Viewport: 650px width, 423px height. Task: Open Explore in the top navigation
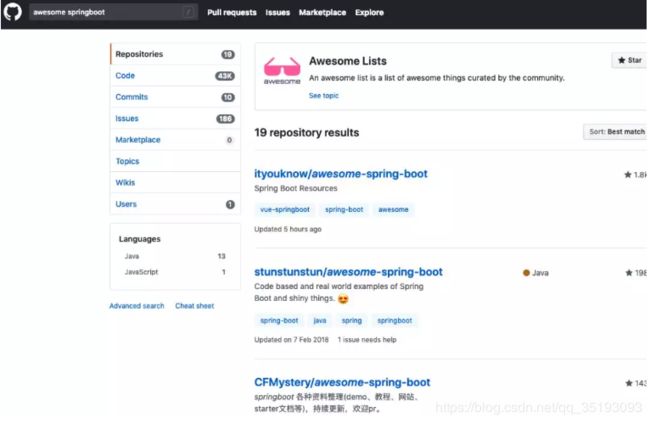tap(369, 12)
